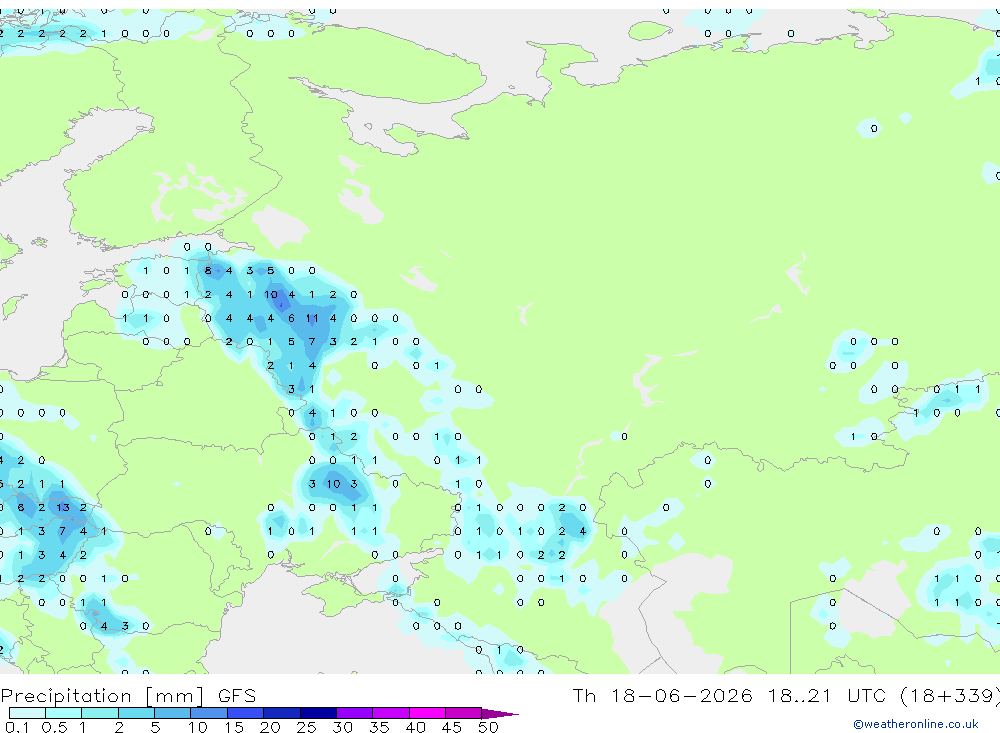The height and width of the screenshot is (733, 1000).
Task: Choose the 20–25 mm dark blue swatch
Action: click(x=282, y=713)
